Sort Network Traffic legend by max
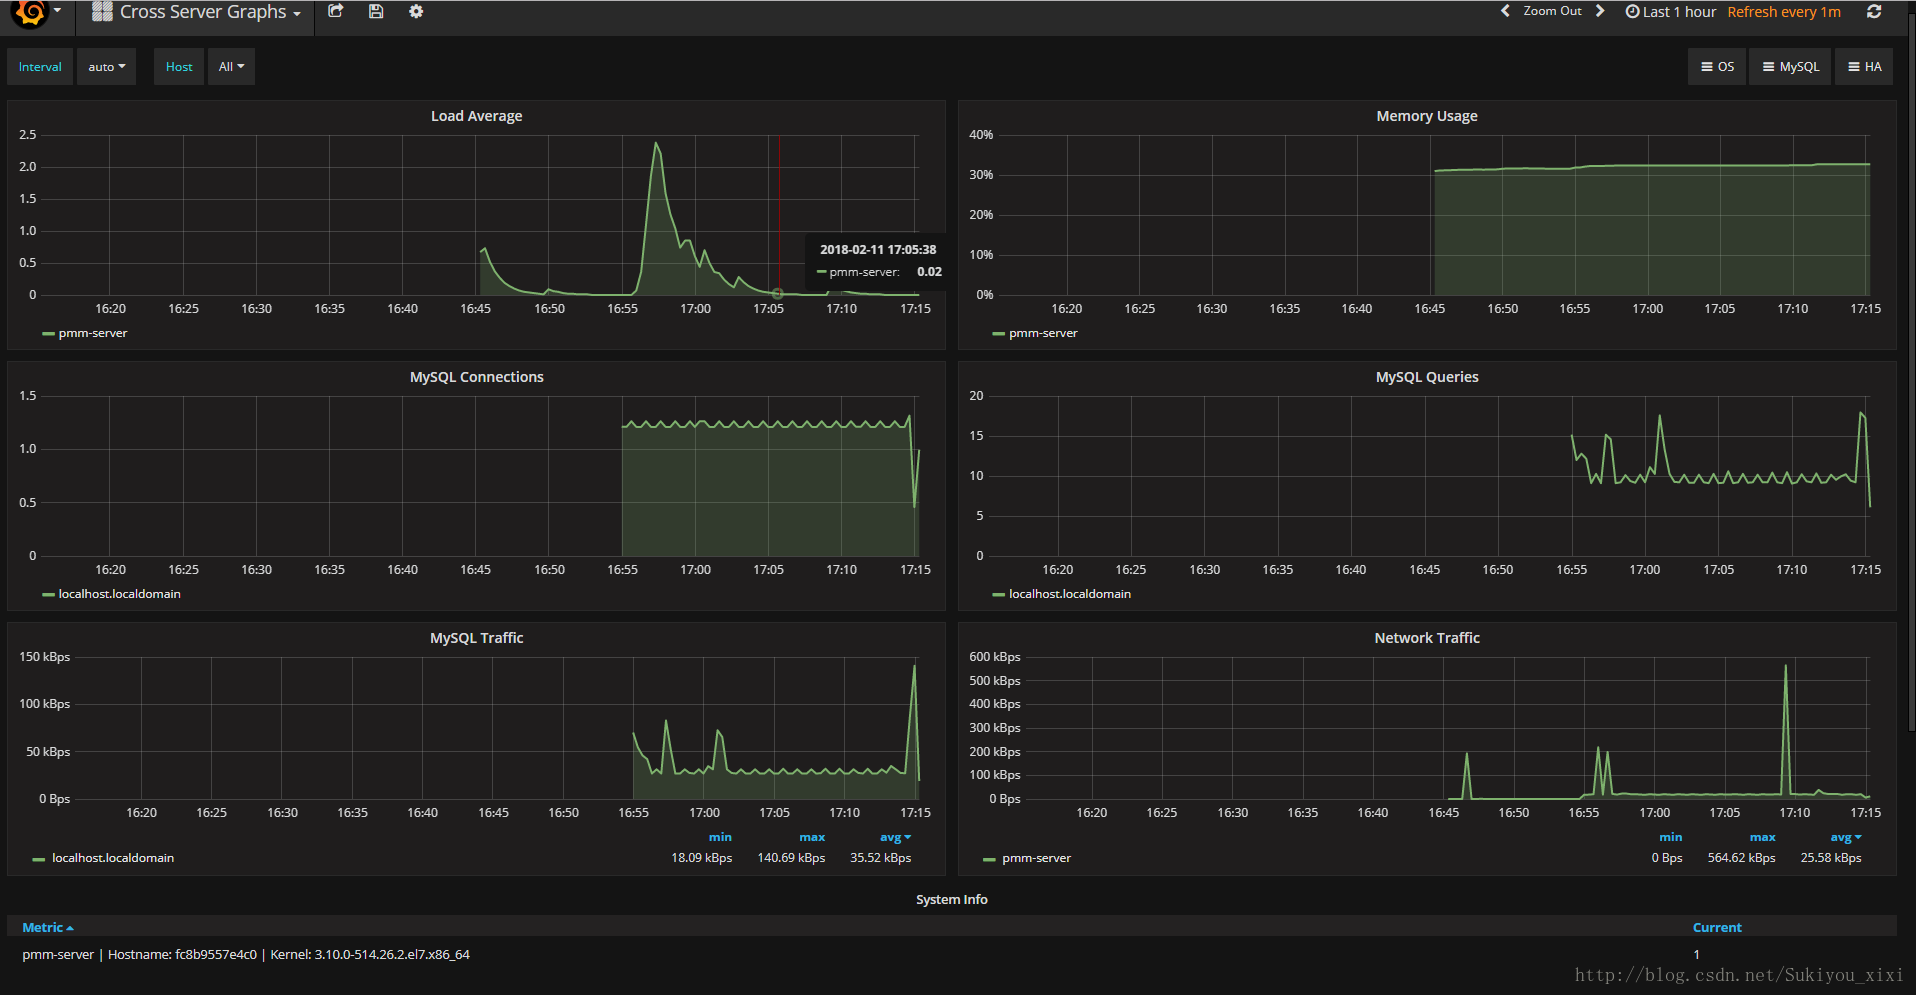The width and height of the screenshot is (1916, 995). [x=1762, y=837]
